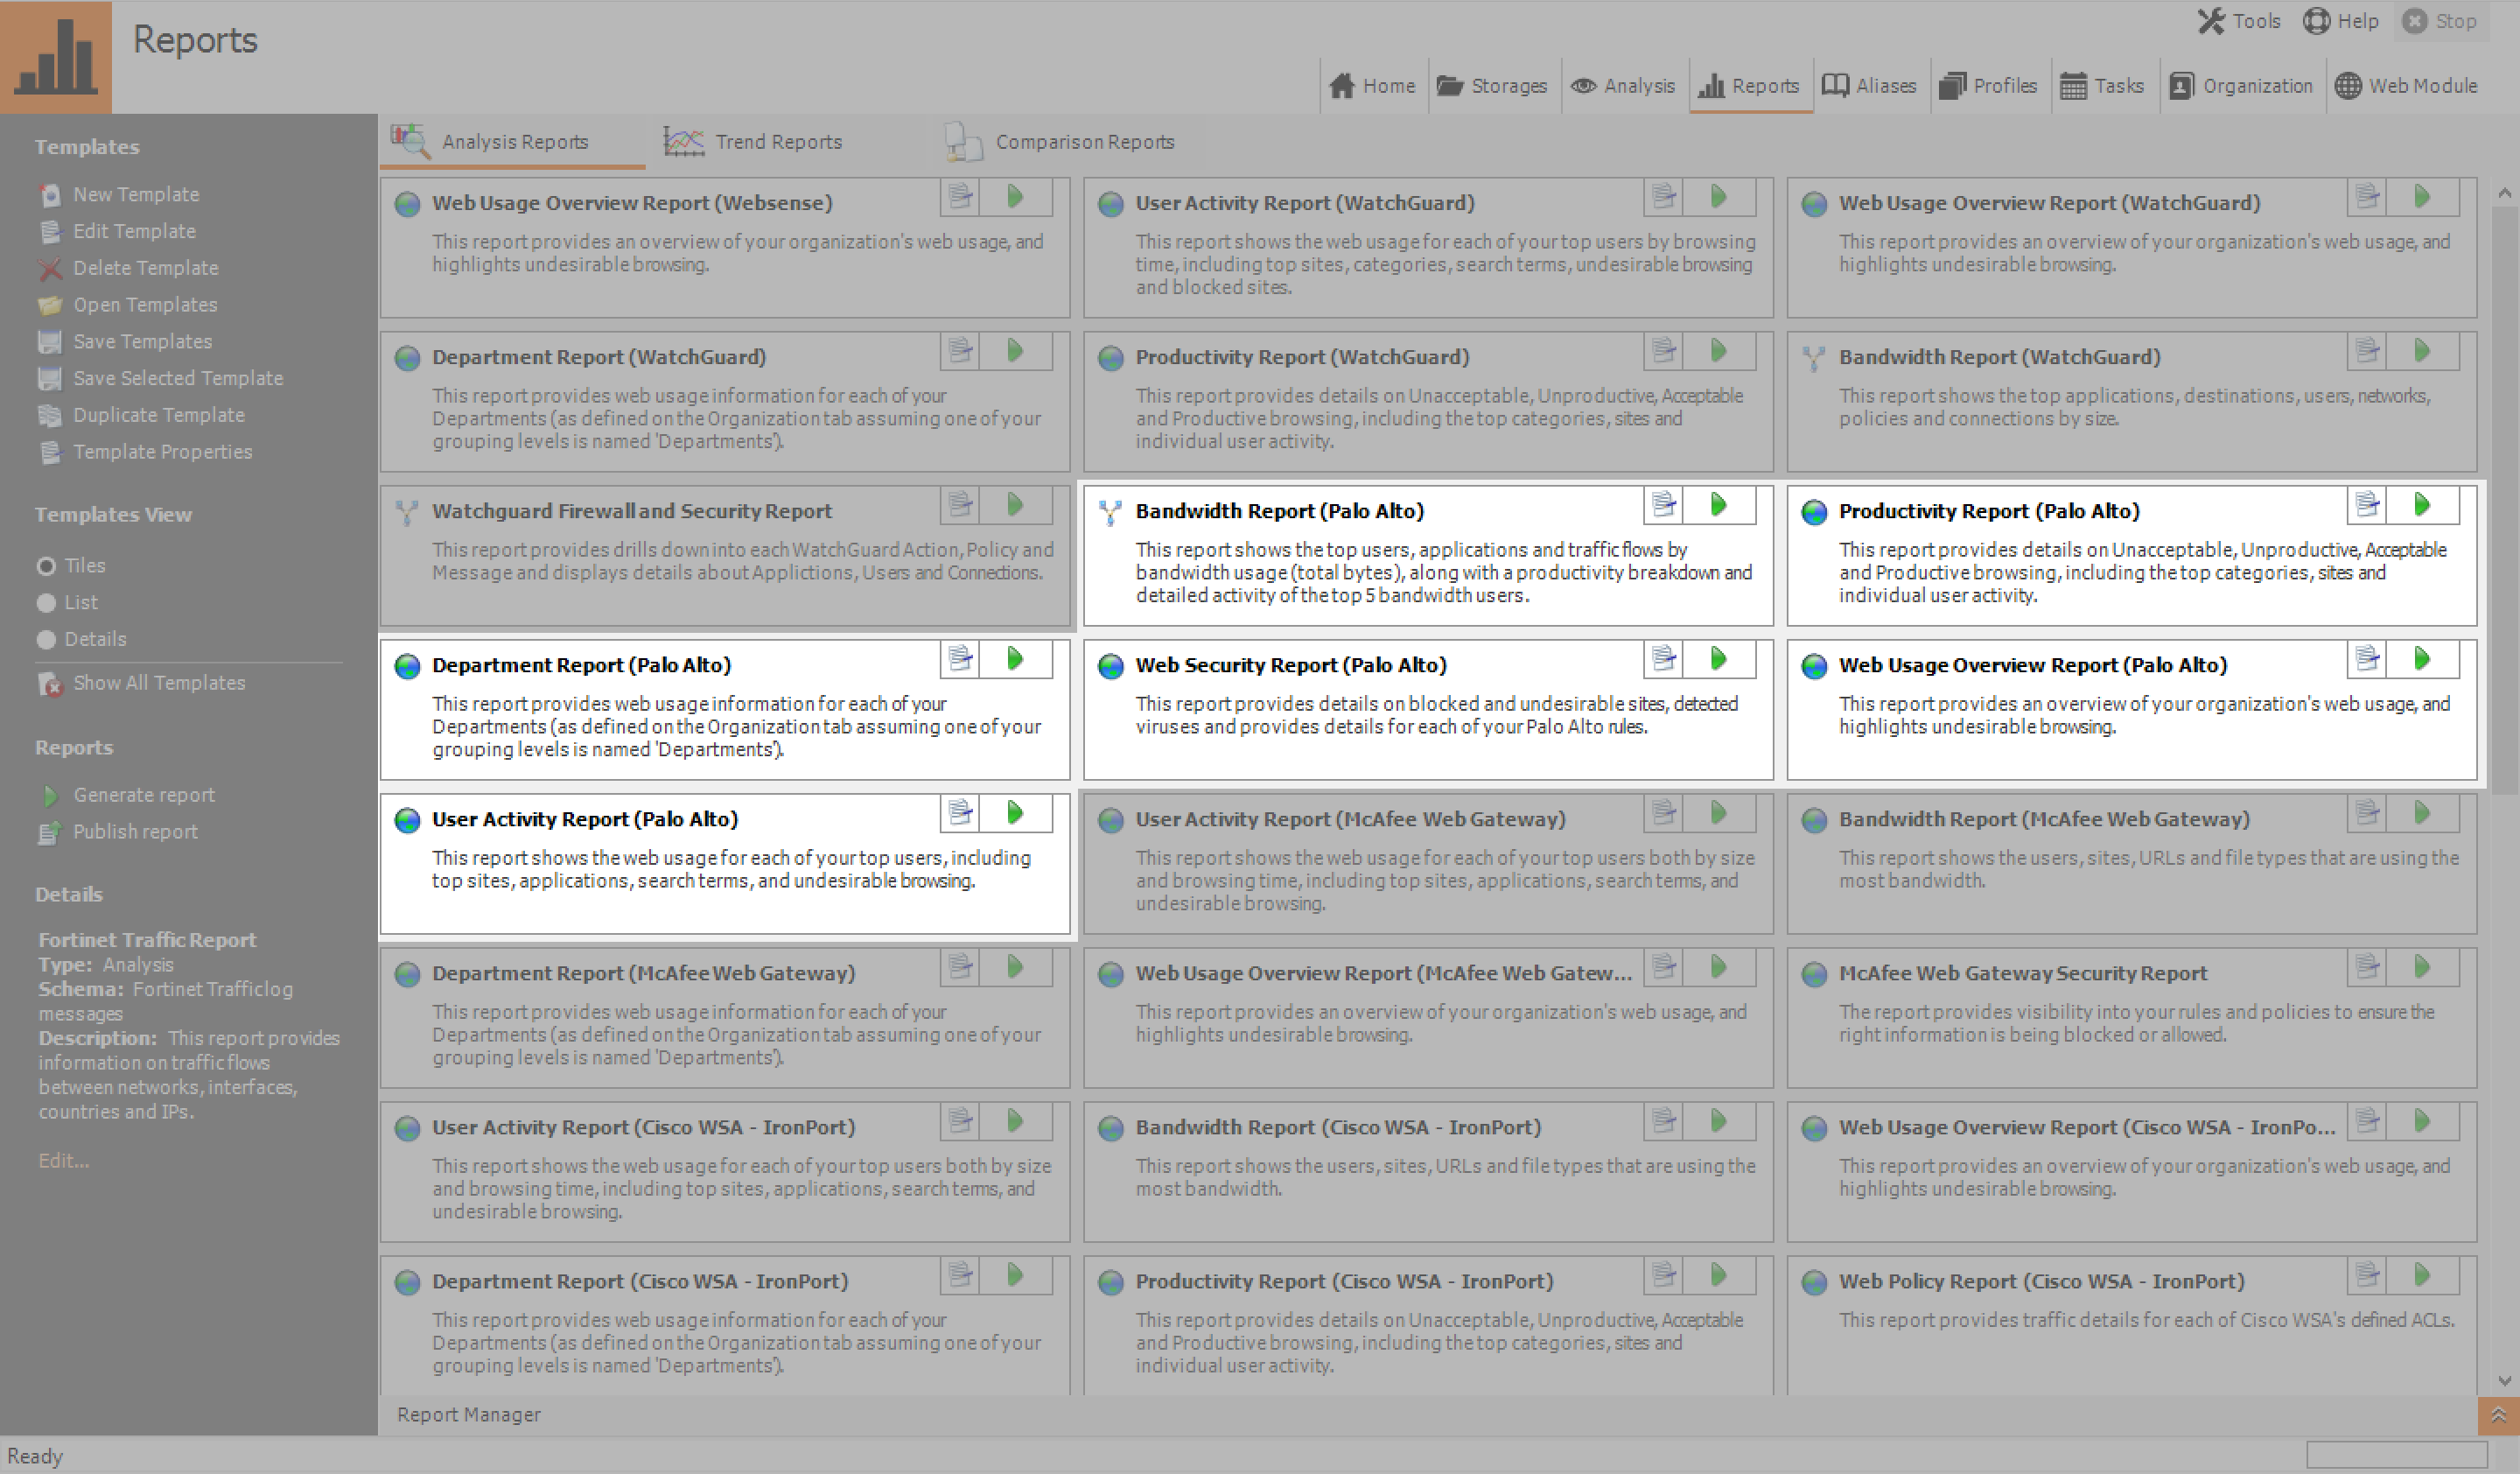Image resolution: width=2520 pixels, height=1474 pixels.
Task: Select the Tiles view radio button
Action: [x=46, y=566]
